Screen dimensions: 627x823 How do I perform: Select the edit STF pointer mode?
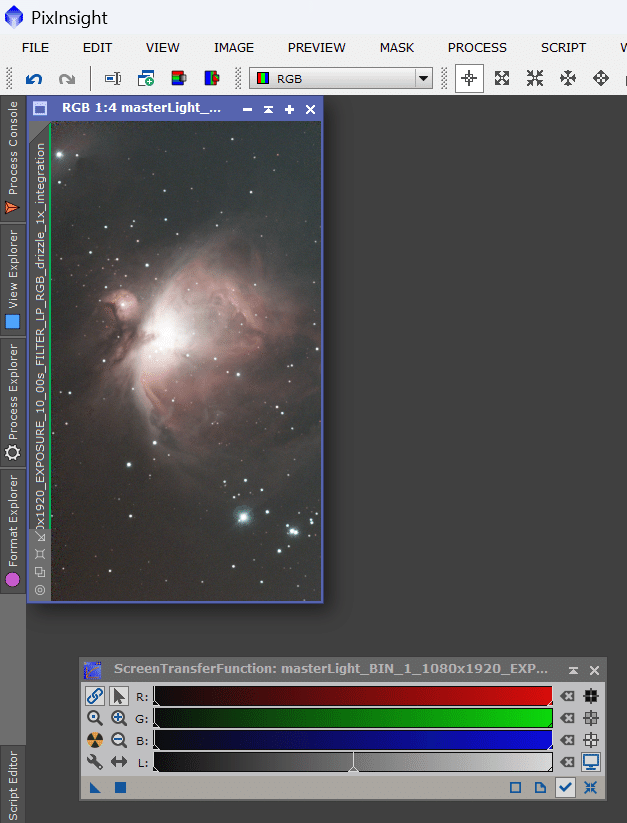tap(119, 696)
